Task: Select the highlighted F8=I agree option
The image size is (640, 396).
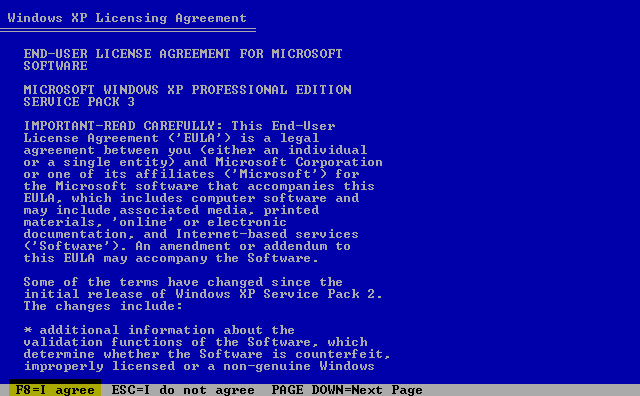Action: 55,389
